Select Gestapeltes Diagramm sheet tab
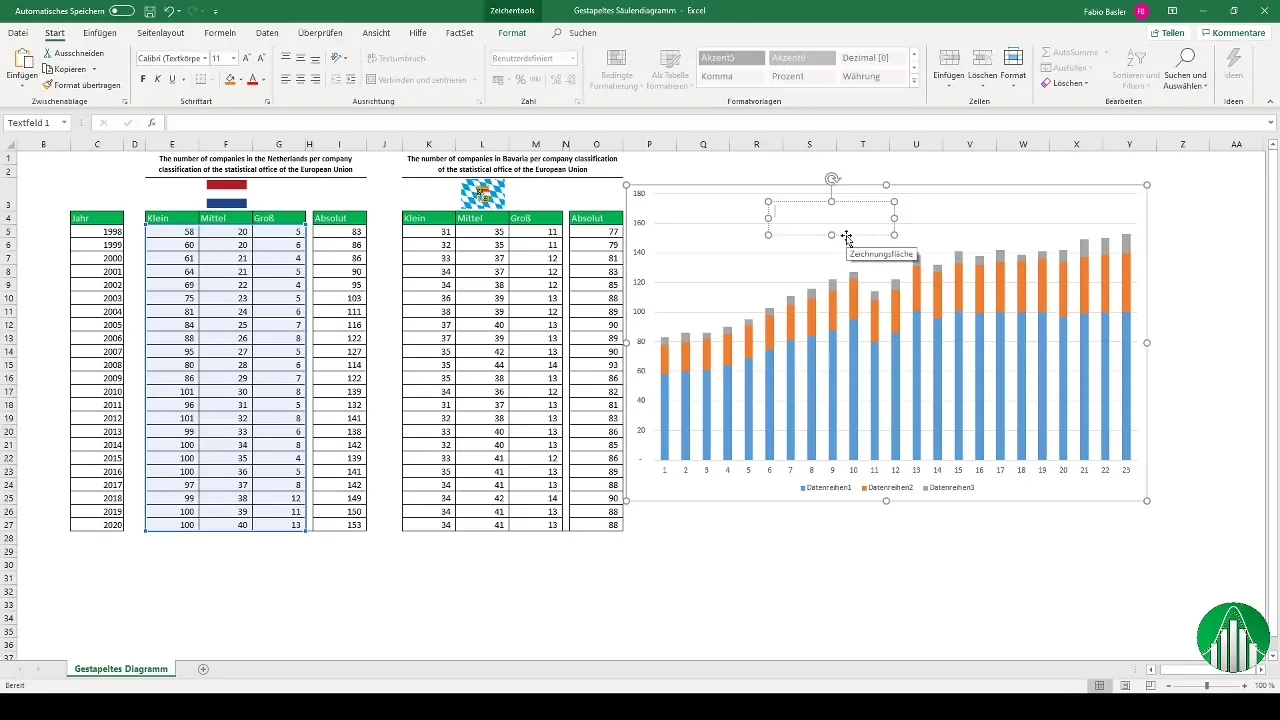The width and height of the screenshot is (1280, 720). click(121, 669)
